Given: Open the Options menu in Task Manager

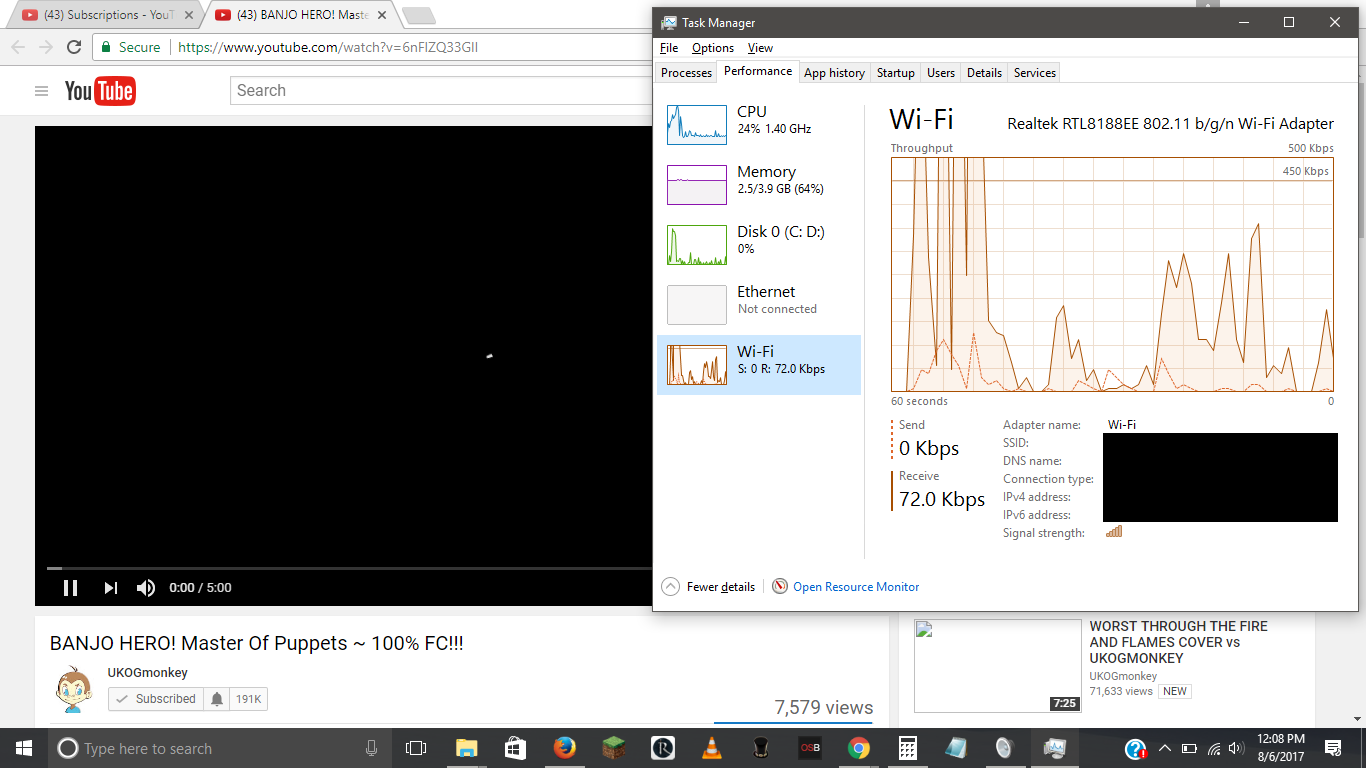Looking at the screenshot, I should pyautogui.click(x=712, y=48).
